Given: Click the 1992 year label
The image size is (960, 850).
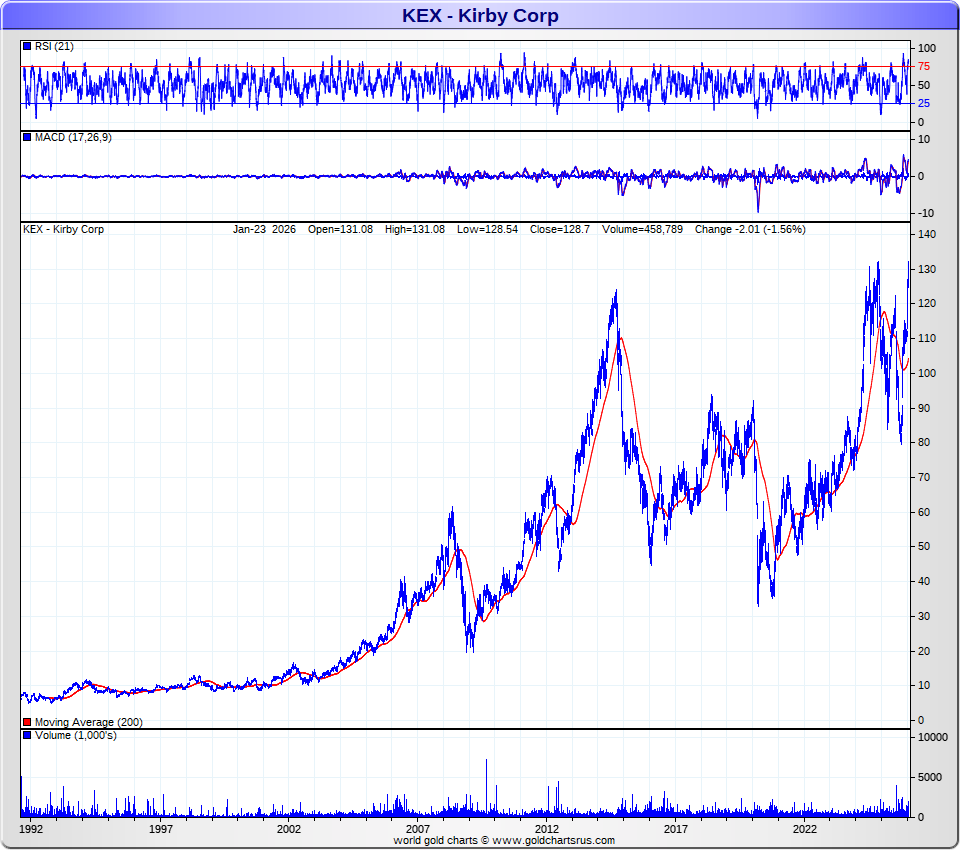Looking at the screenshot, I should coord(31,829).
